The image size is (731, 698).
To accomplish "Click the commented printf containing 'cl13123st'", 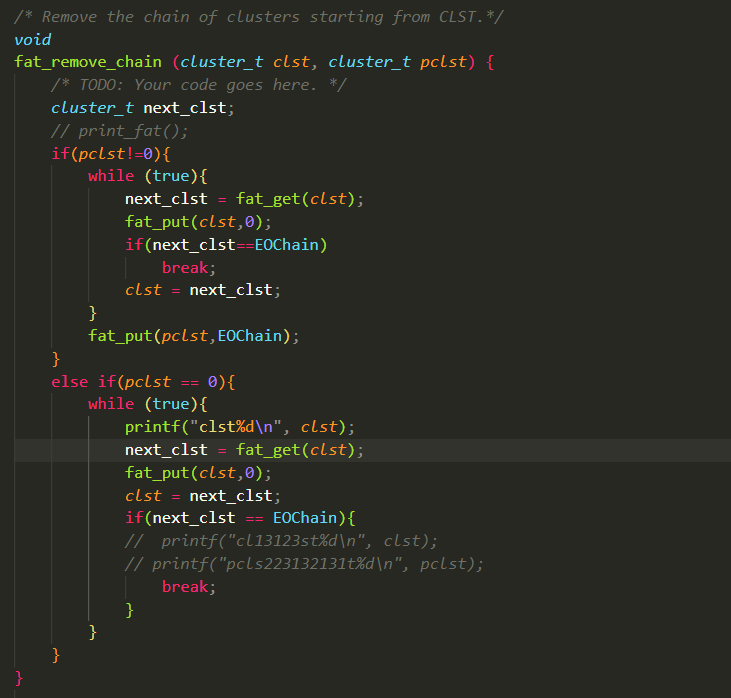I will [x=281, y=541].
